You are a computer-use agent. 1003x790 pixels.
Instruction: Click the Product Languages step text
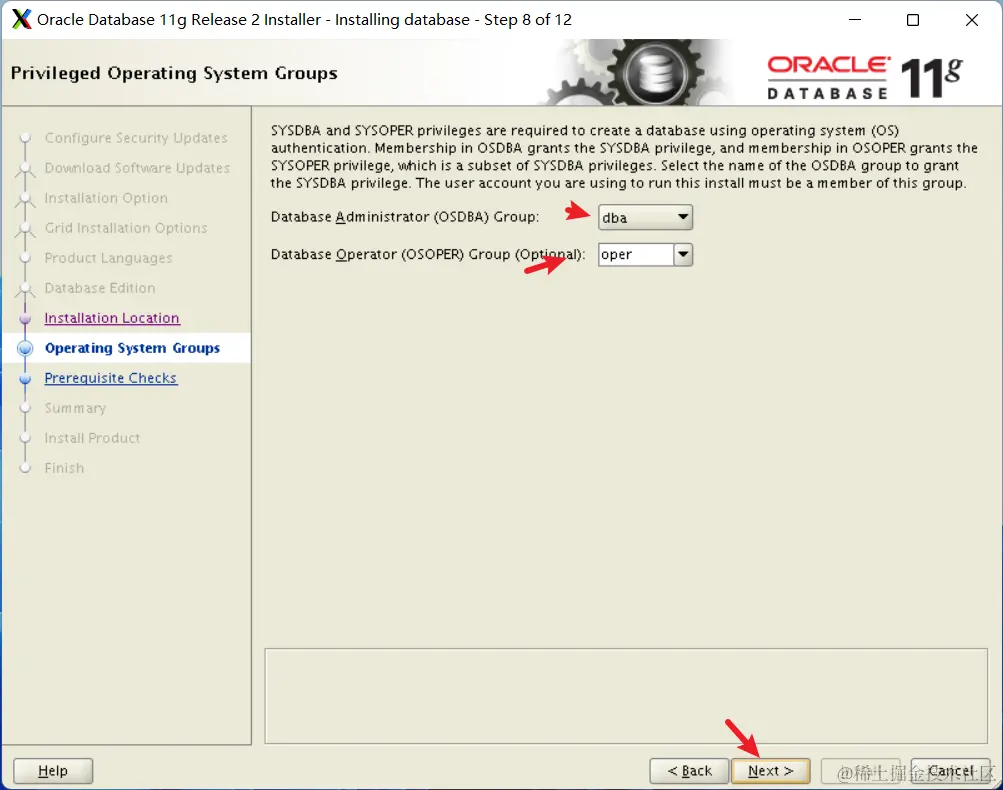[x=108, y=258]
